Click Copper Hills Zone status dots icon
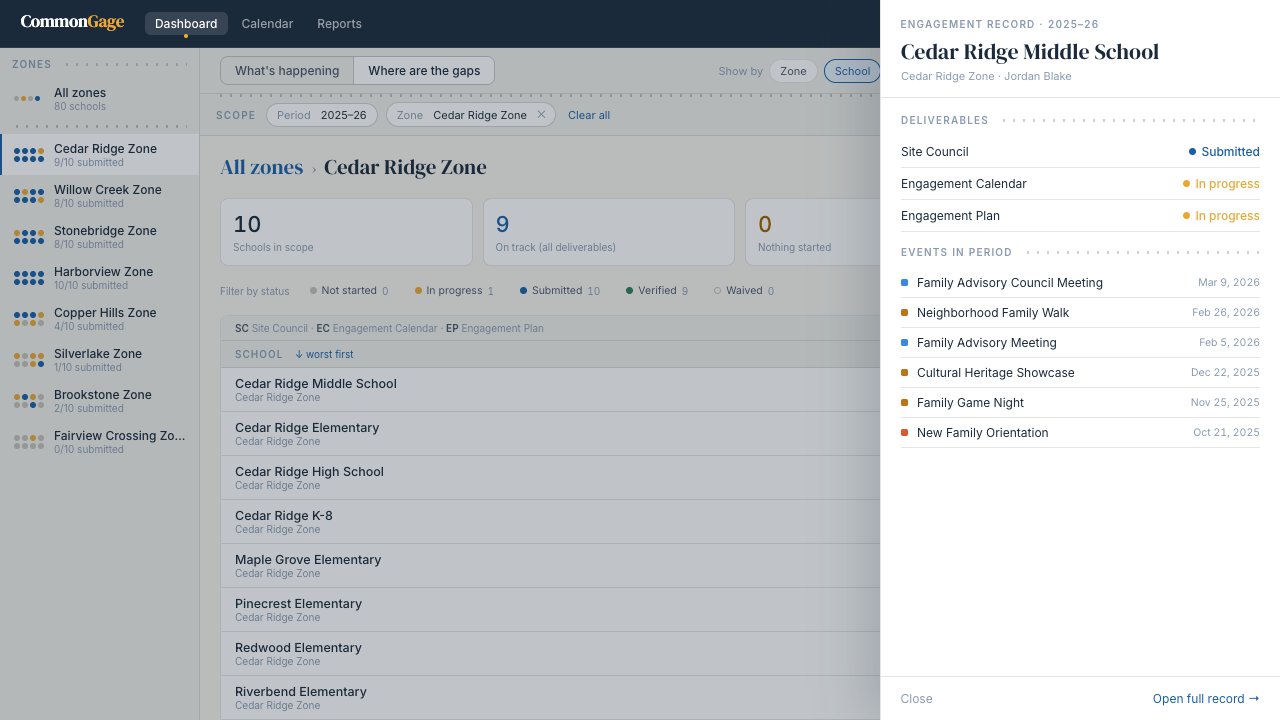Screen dimensions: 1280x720 [29, 319]
